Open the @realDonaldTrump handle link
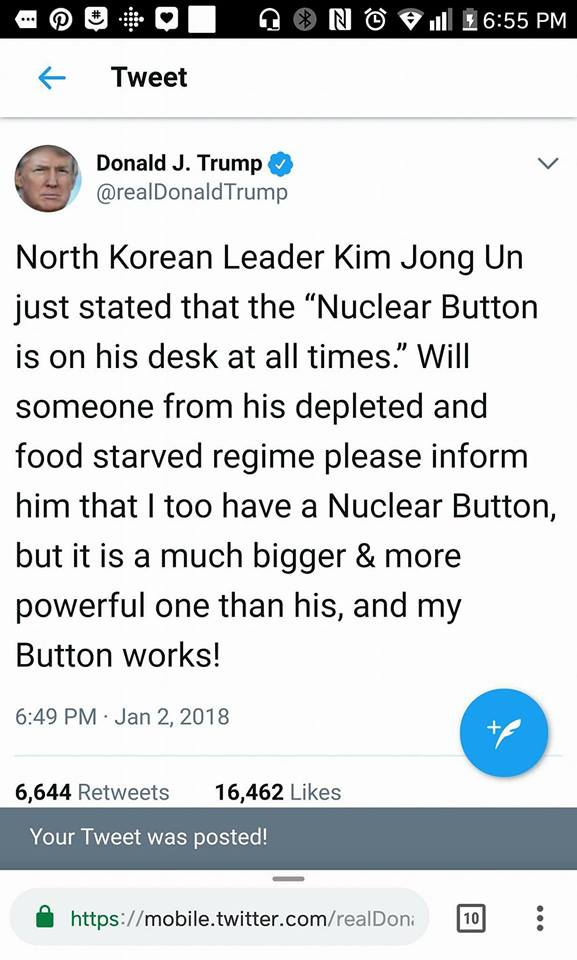577x960 pixels. point(192,192)
